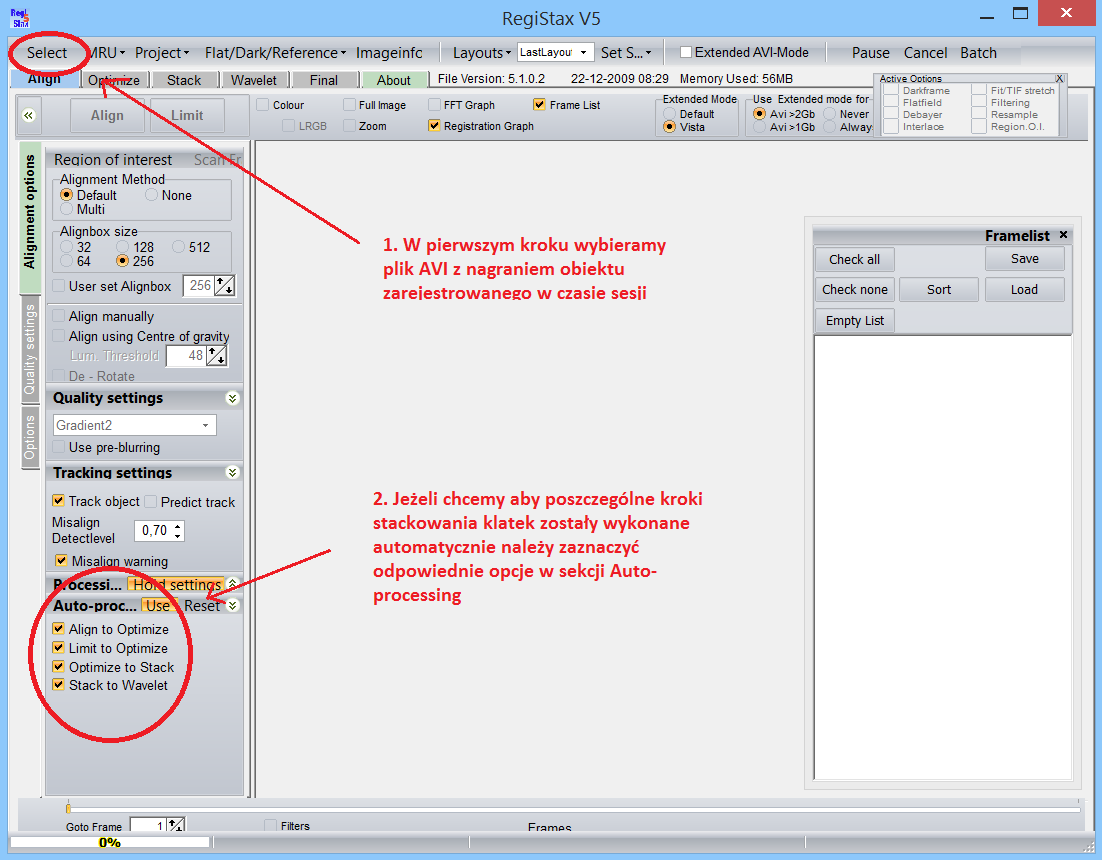
Task: Expand the Auto-processing section chevron
Action: click(x=233, y=605)
